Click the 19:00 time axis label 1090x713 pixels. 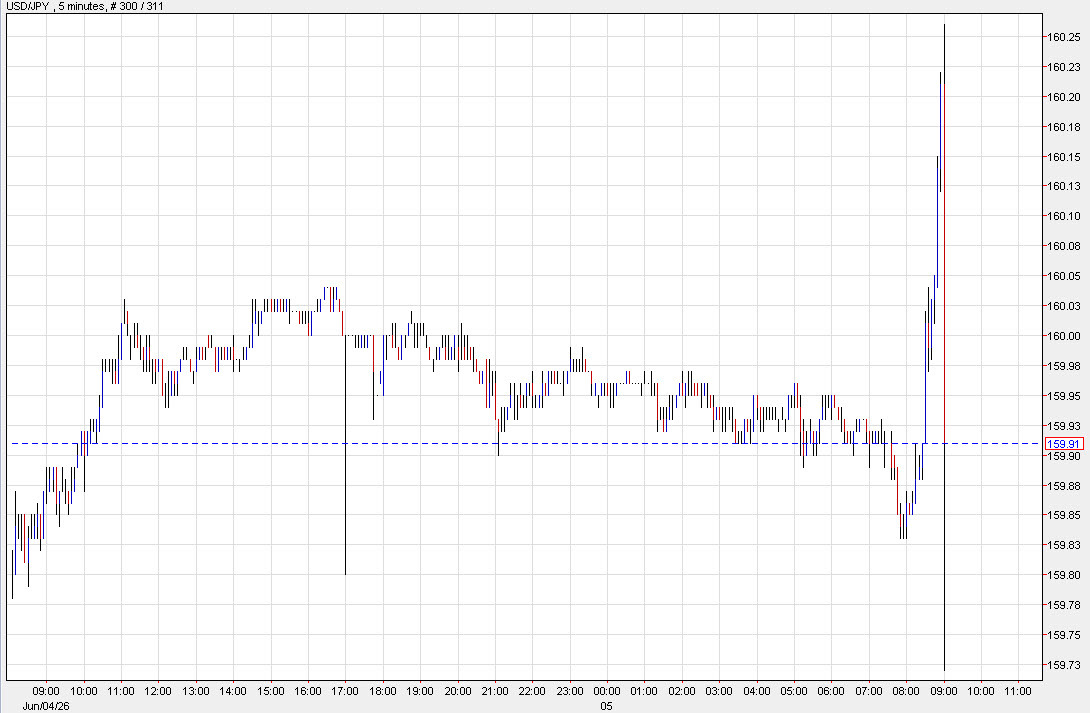coord(420,691)
